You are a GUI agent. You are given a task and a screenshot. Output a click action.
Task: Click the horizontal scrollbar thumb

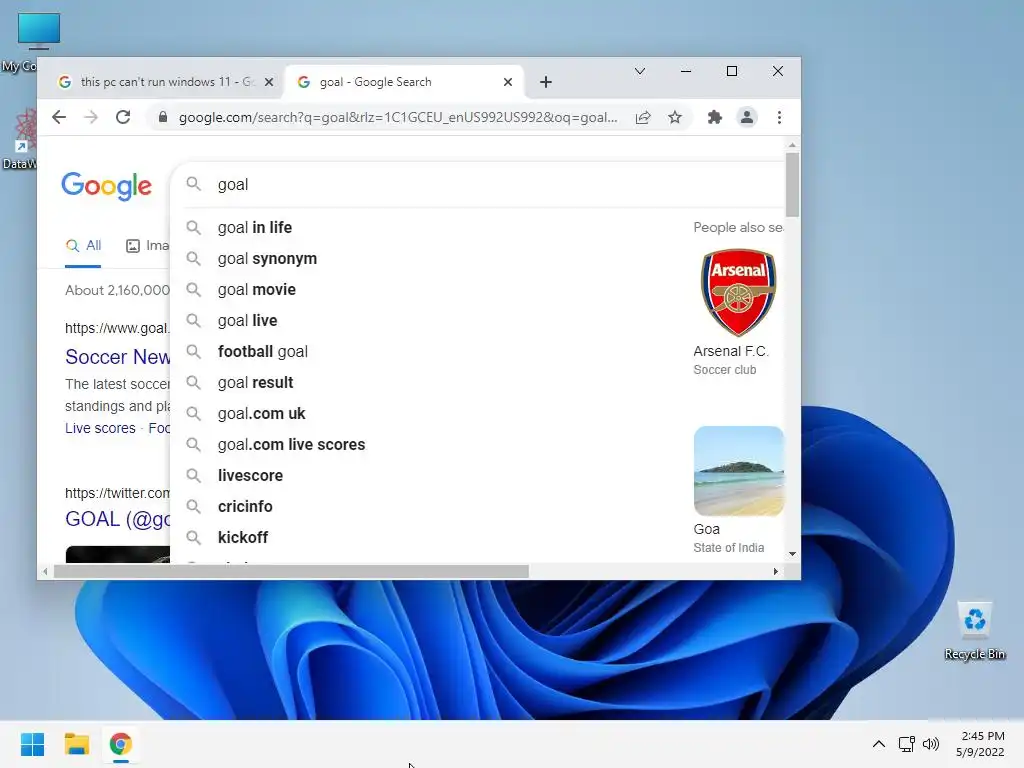point(291,571)
